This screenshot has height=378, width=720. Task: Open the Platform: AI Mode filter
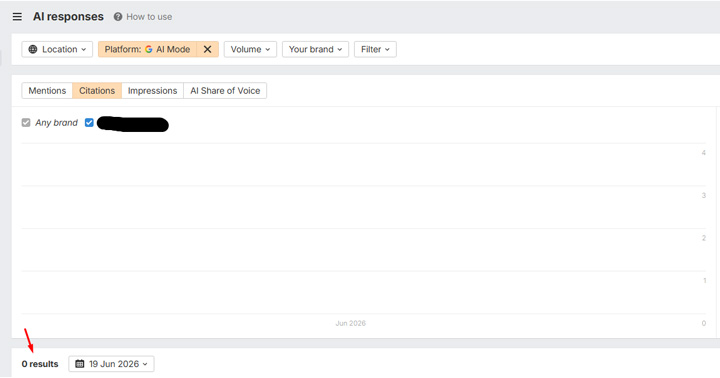[147, 49]
